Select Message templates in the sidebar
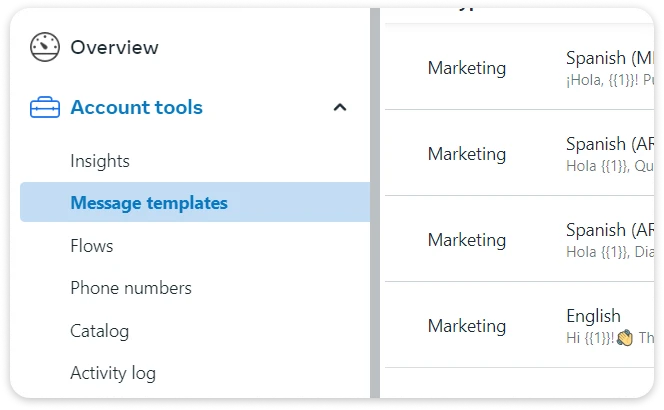This screenshot has height=410, width=664. point(149,203)
